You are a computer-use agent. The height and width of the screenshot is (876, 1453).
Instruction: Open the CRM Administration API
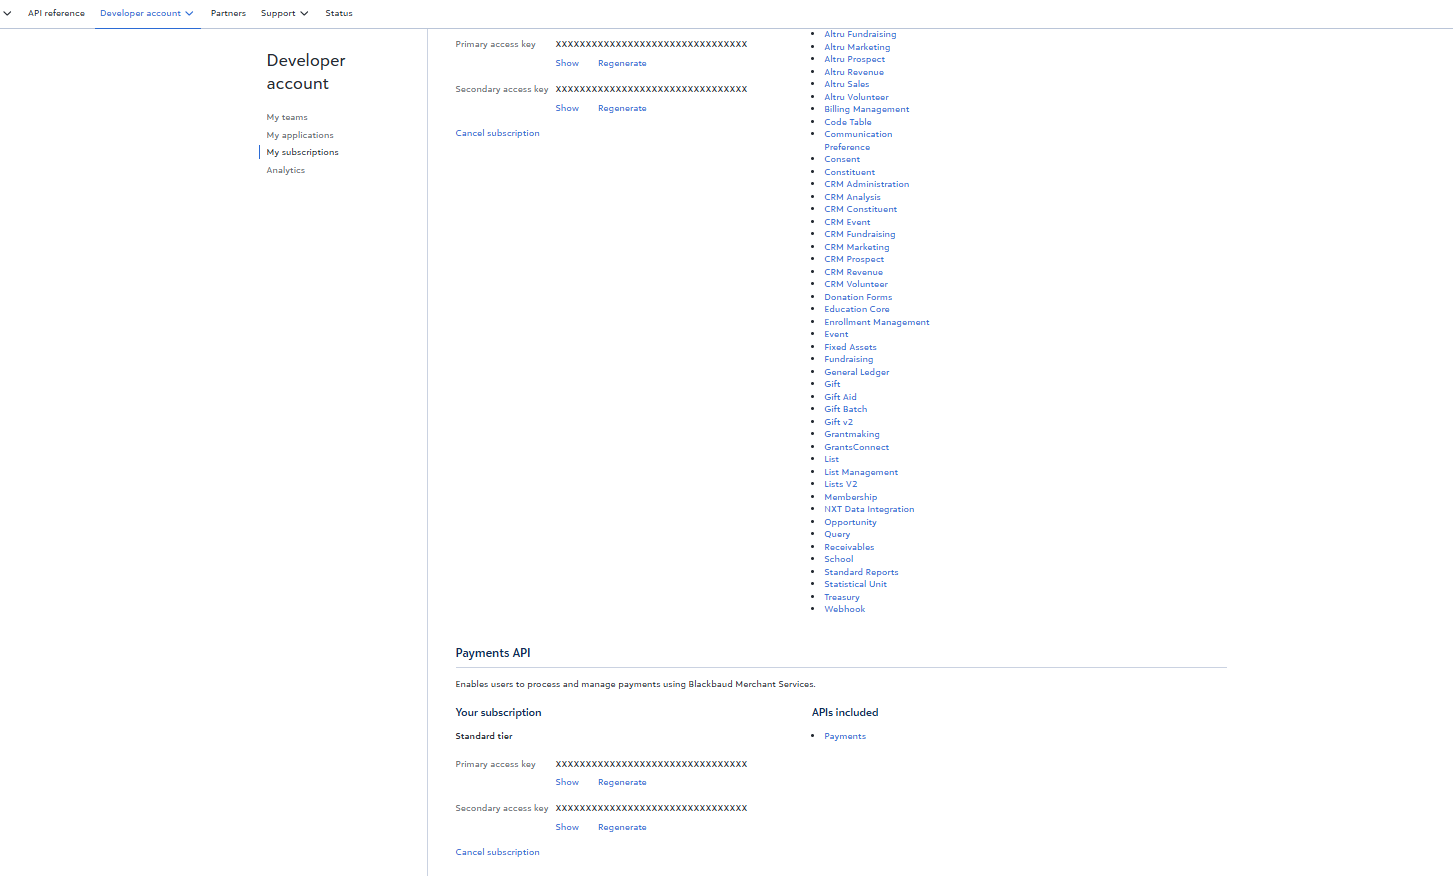pyautogui.click(x=867, y=184)
